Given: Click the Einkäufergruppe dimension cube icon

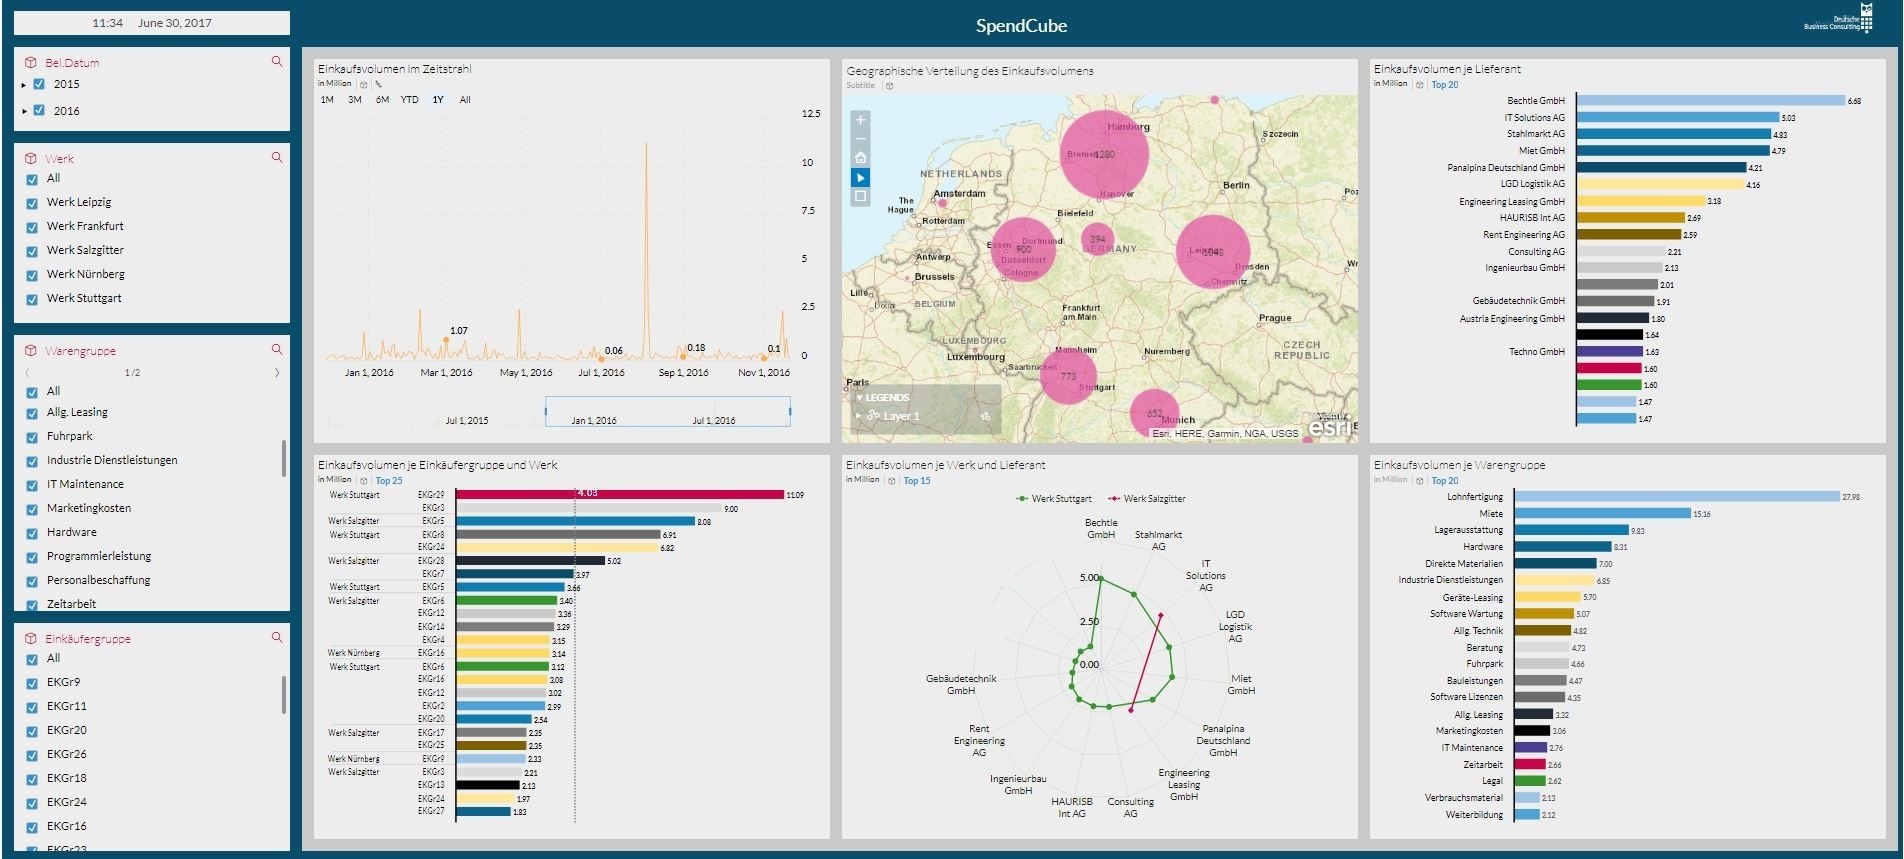Looking at the screenshot, I should tap(31, 638).
